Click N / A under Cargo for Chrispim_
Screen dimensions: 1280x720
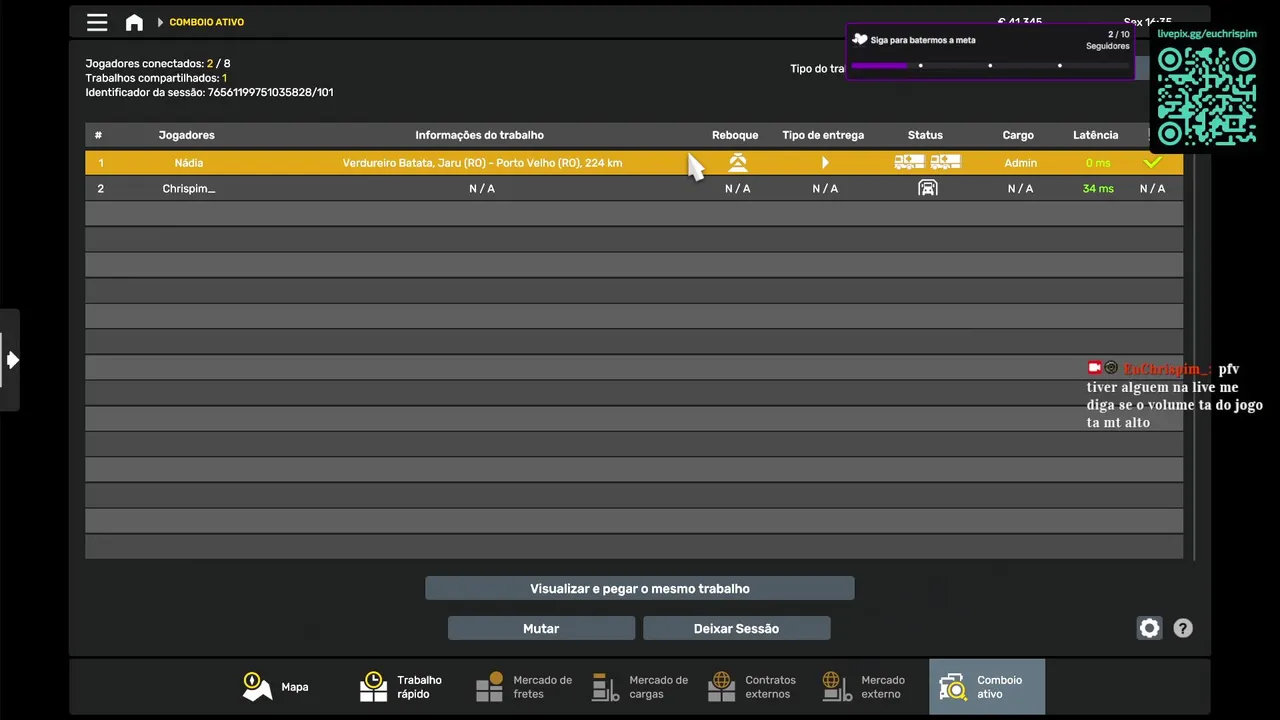(x=1020, y=188)
